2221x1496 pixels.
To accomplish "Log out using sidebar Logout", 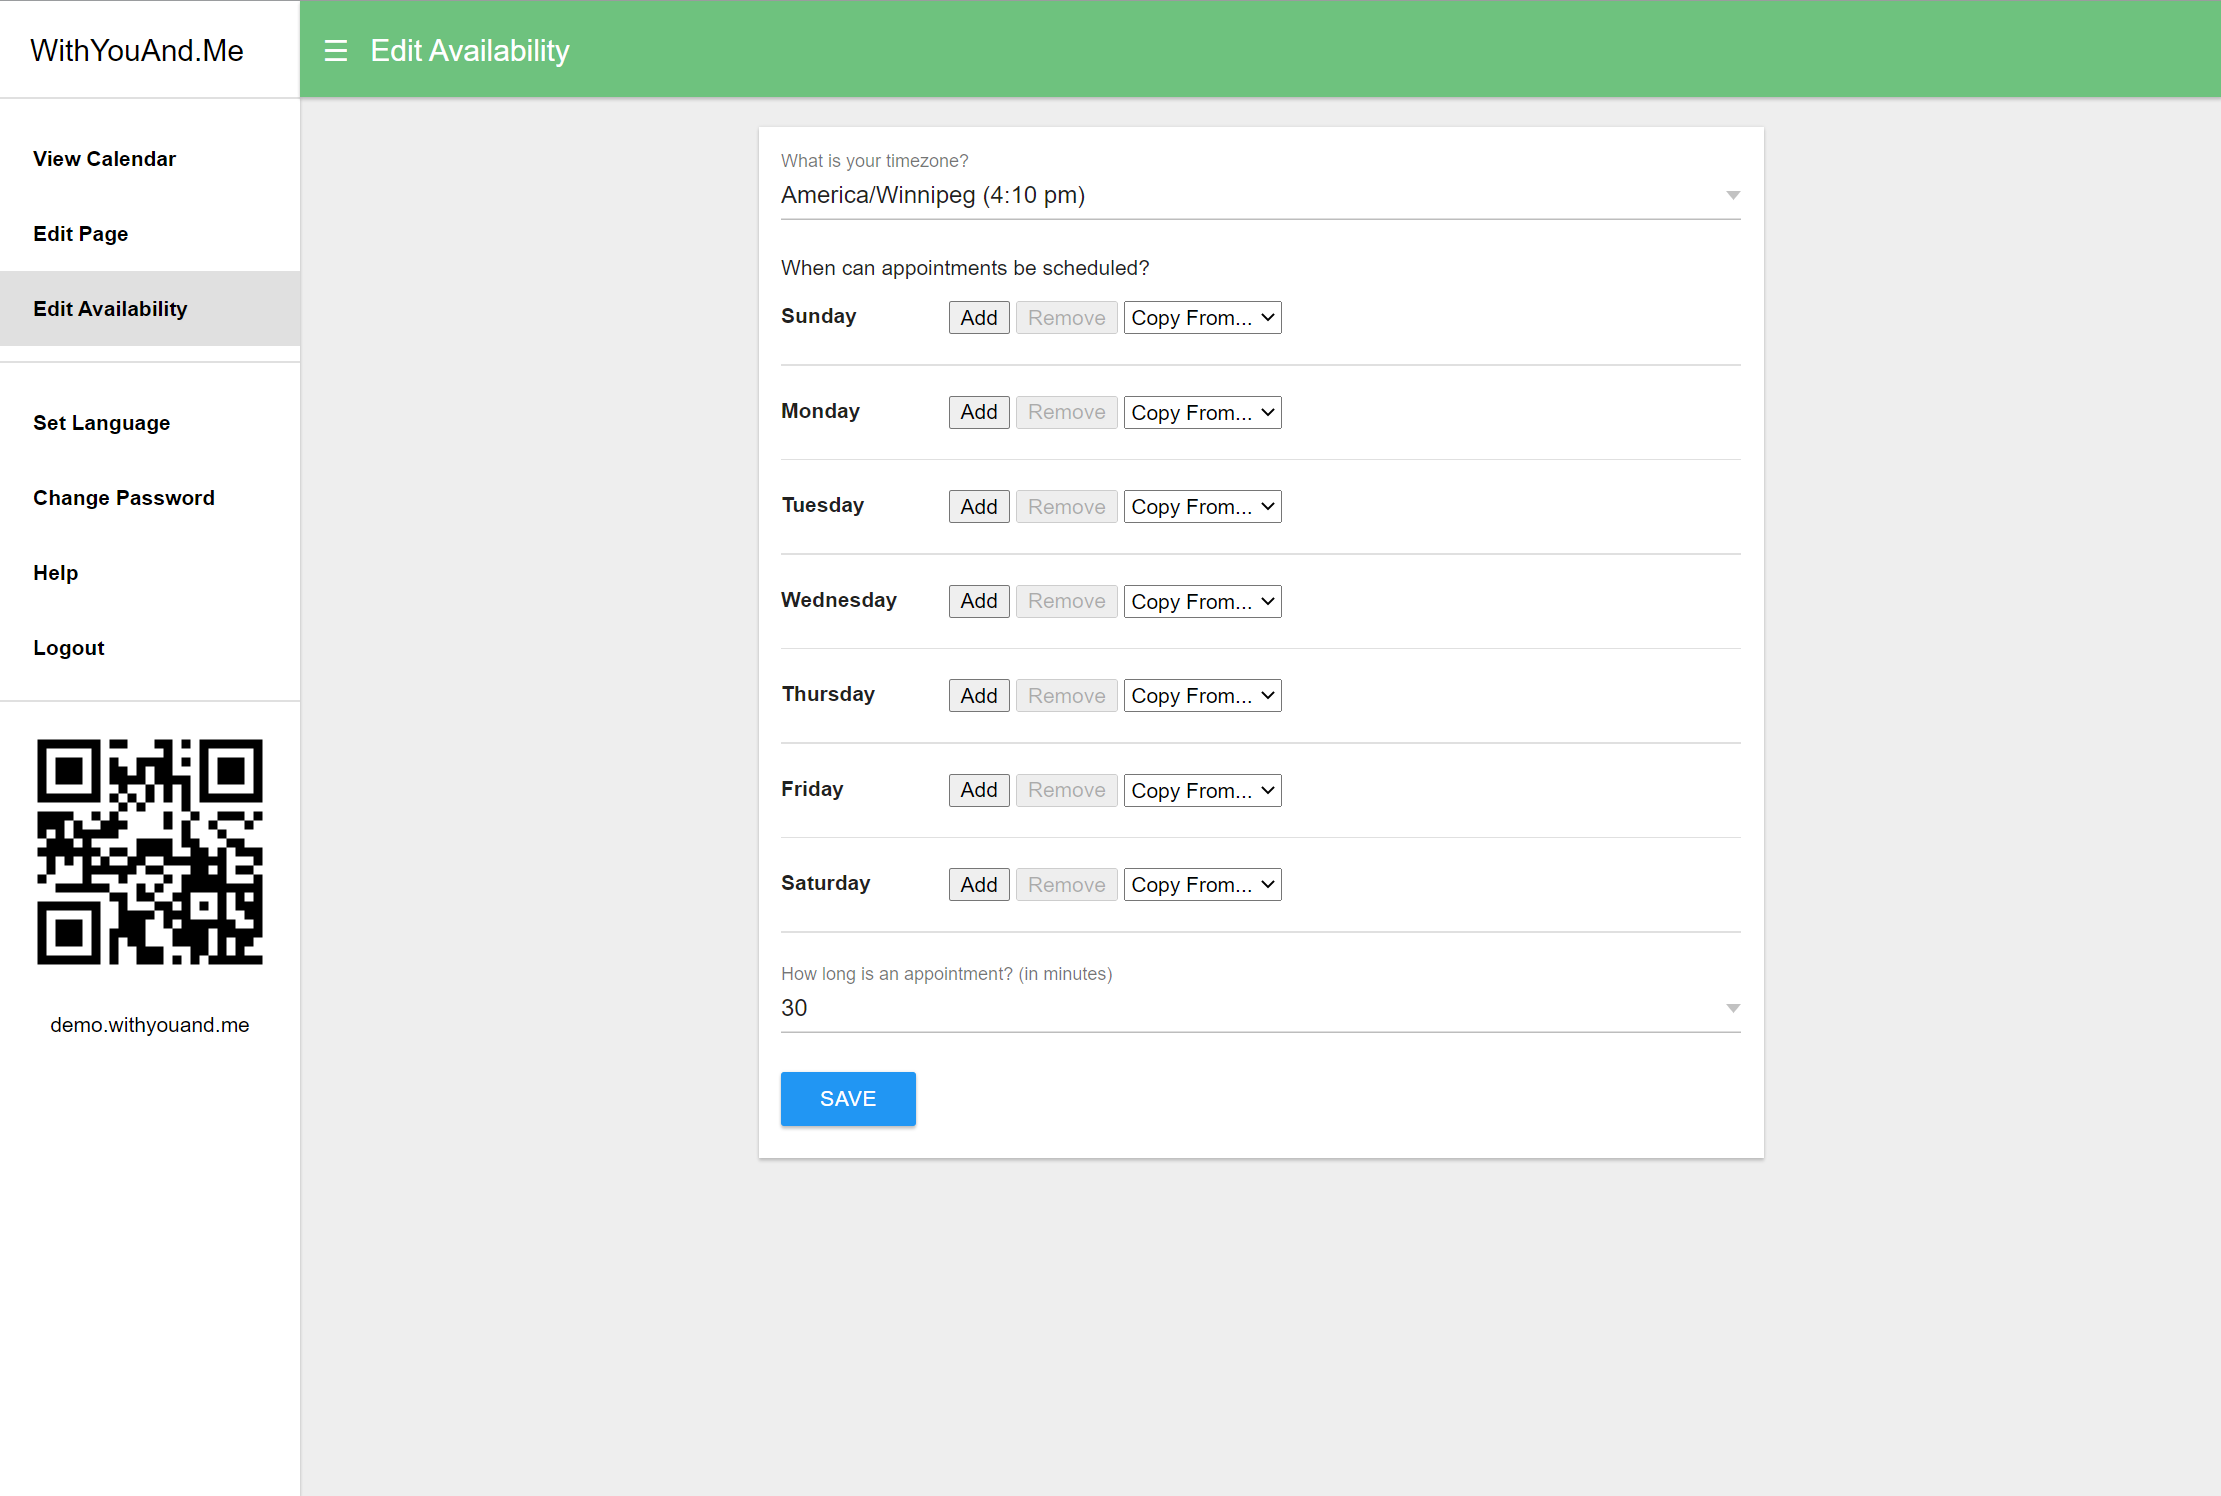I will point(68,648).
